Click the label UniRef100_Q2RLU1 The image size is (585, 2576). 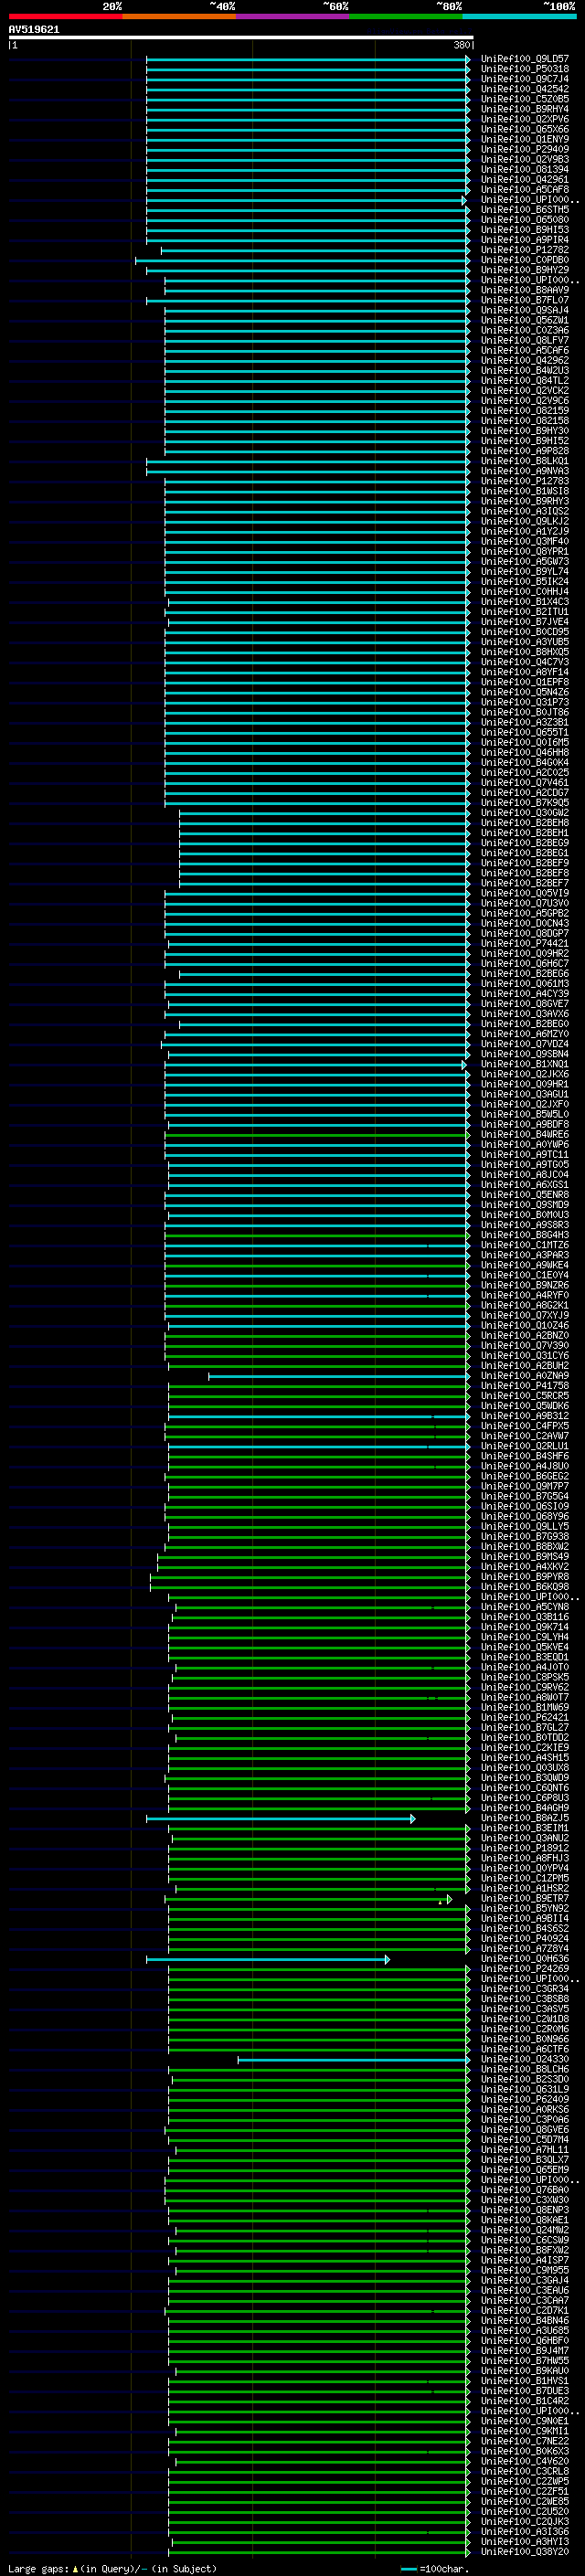pos(525,1446)
